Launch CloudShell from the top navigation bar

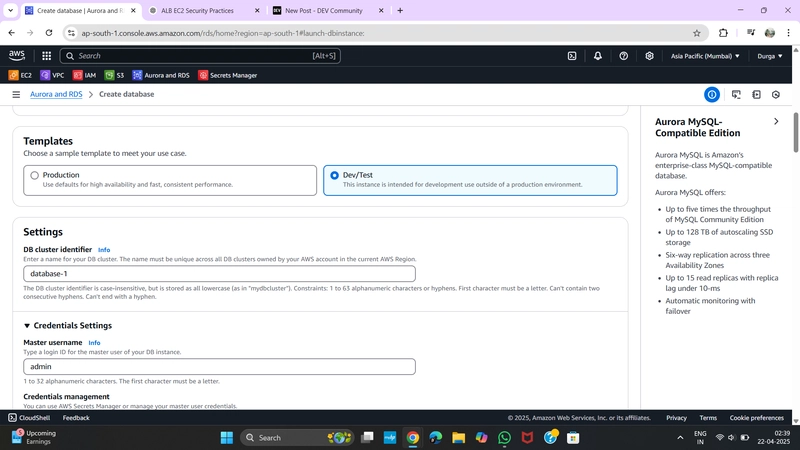click(572, 56)
